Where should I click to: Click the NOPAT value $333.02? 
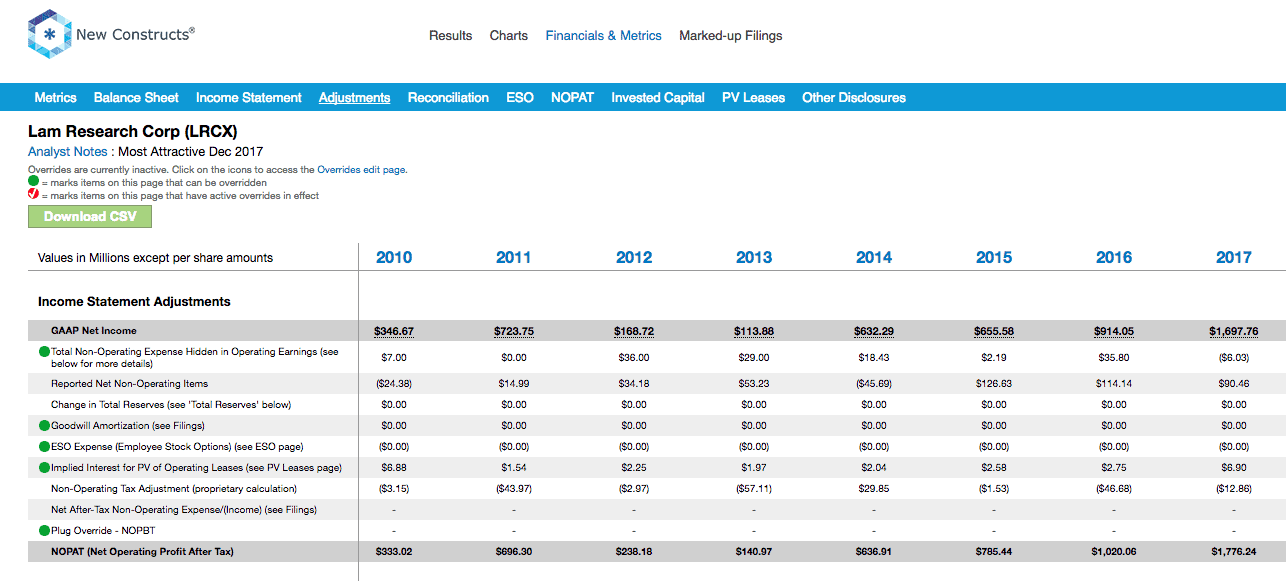(394, 551)
